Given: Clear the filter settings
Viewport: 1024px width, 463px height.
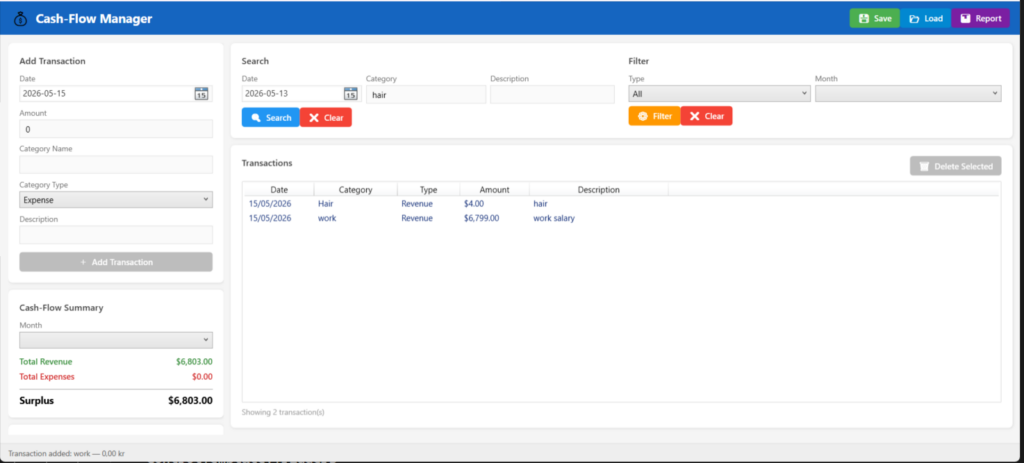Looking at the screenshot, I should coord(707,116).
